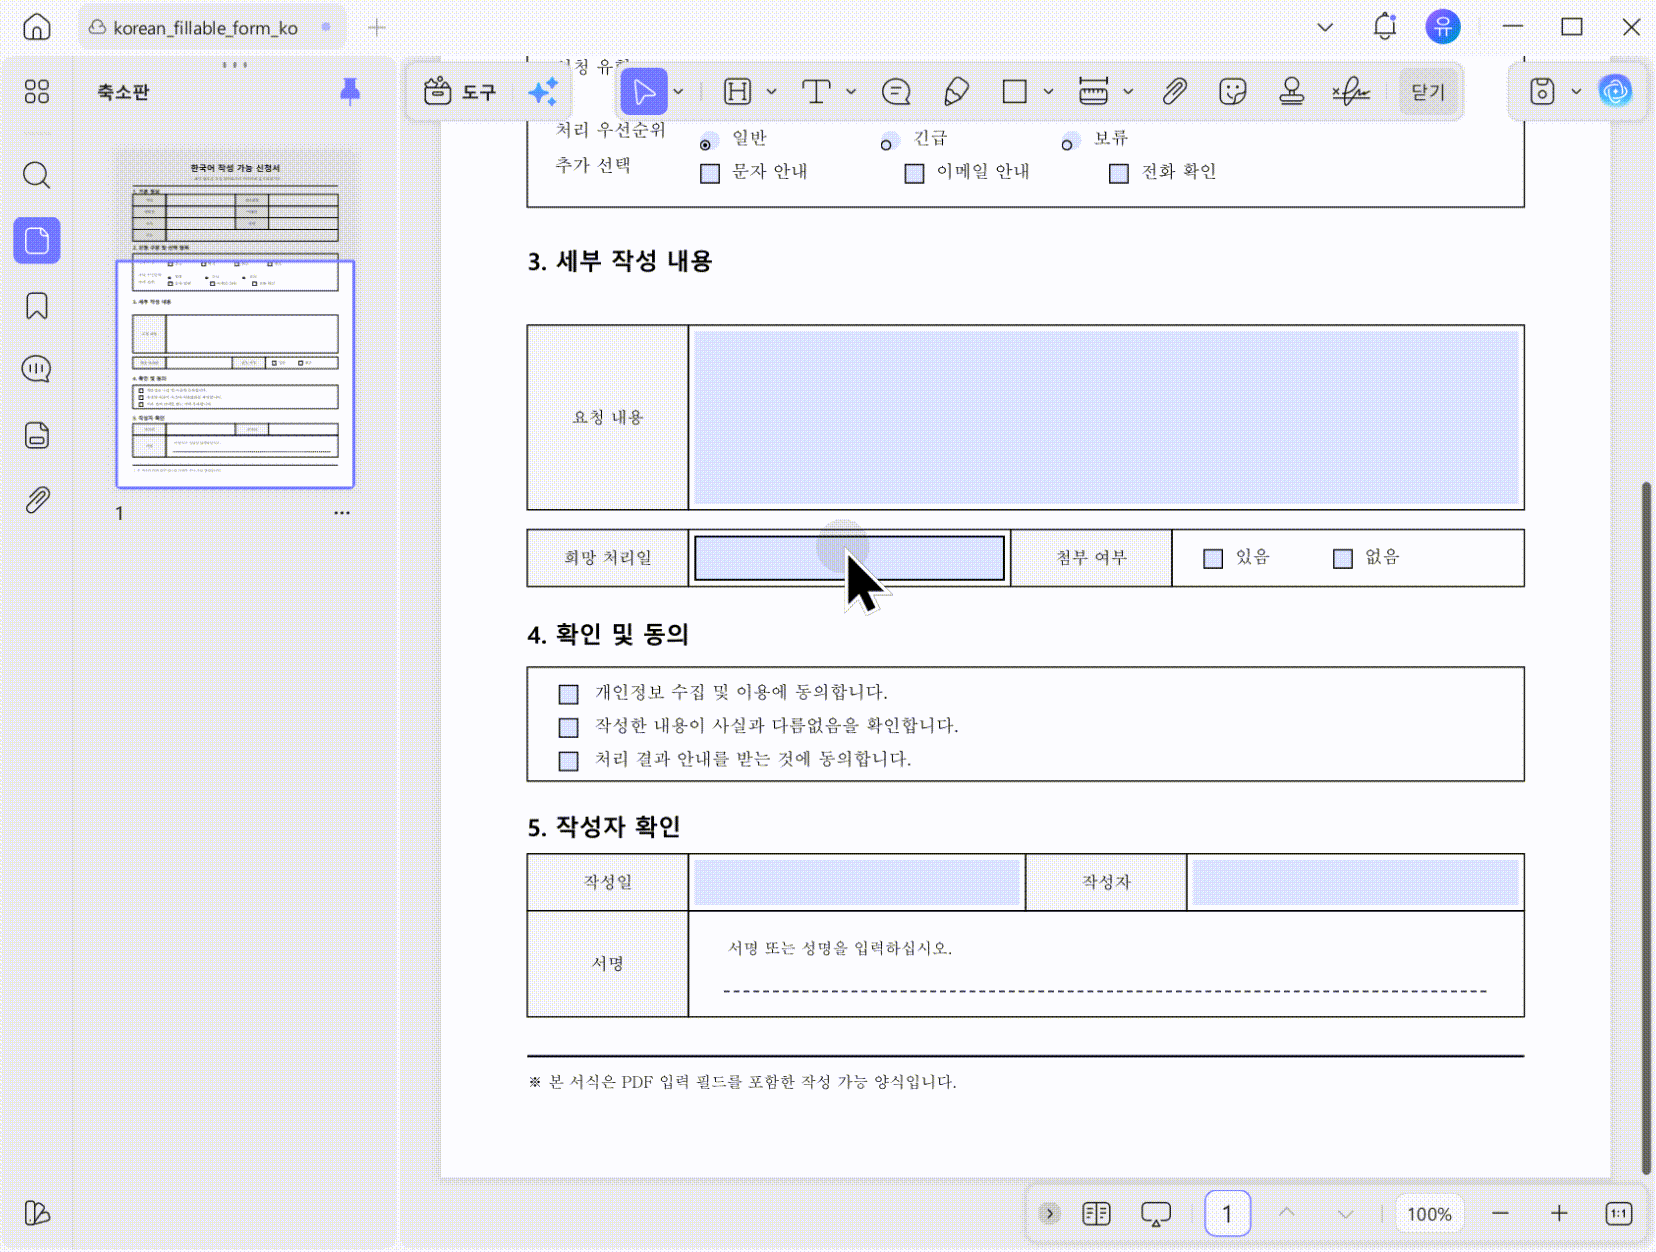Click the 1:1 actual size button
The height and width of the screenshot is (1252, 1656).
pyautogui.click(x=1619, y=1214)
